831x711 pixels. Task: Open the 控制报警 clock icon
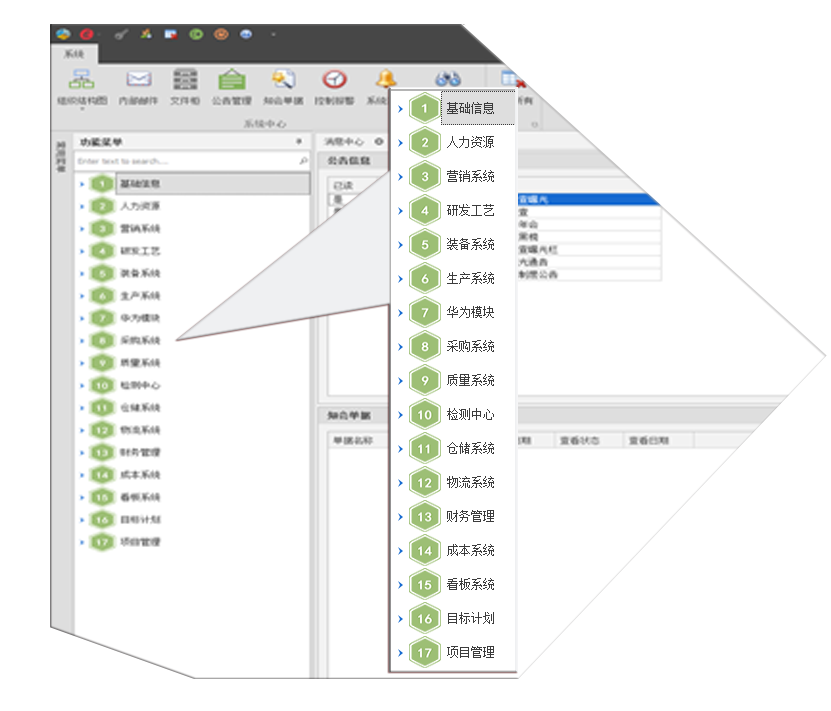(x=334, y=80)
